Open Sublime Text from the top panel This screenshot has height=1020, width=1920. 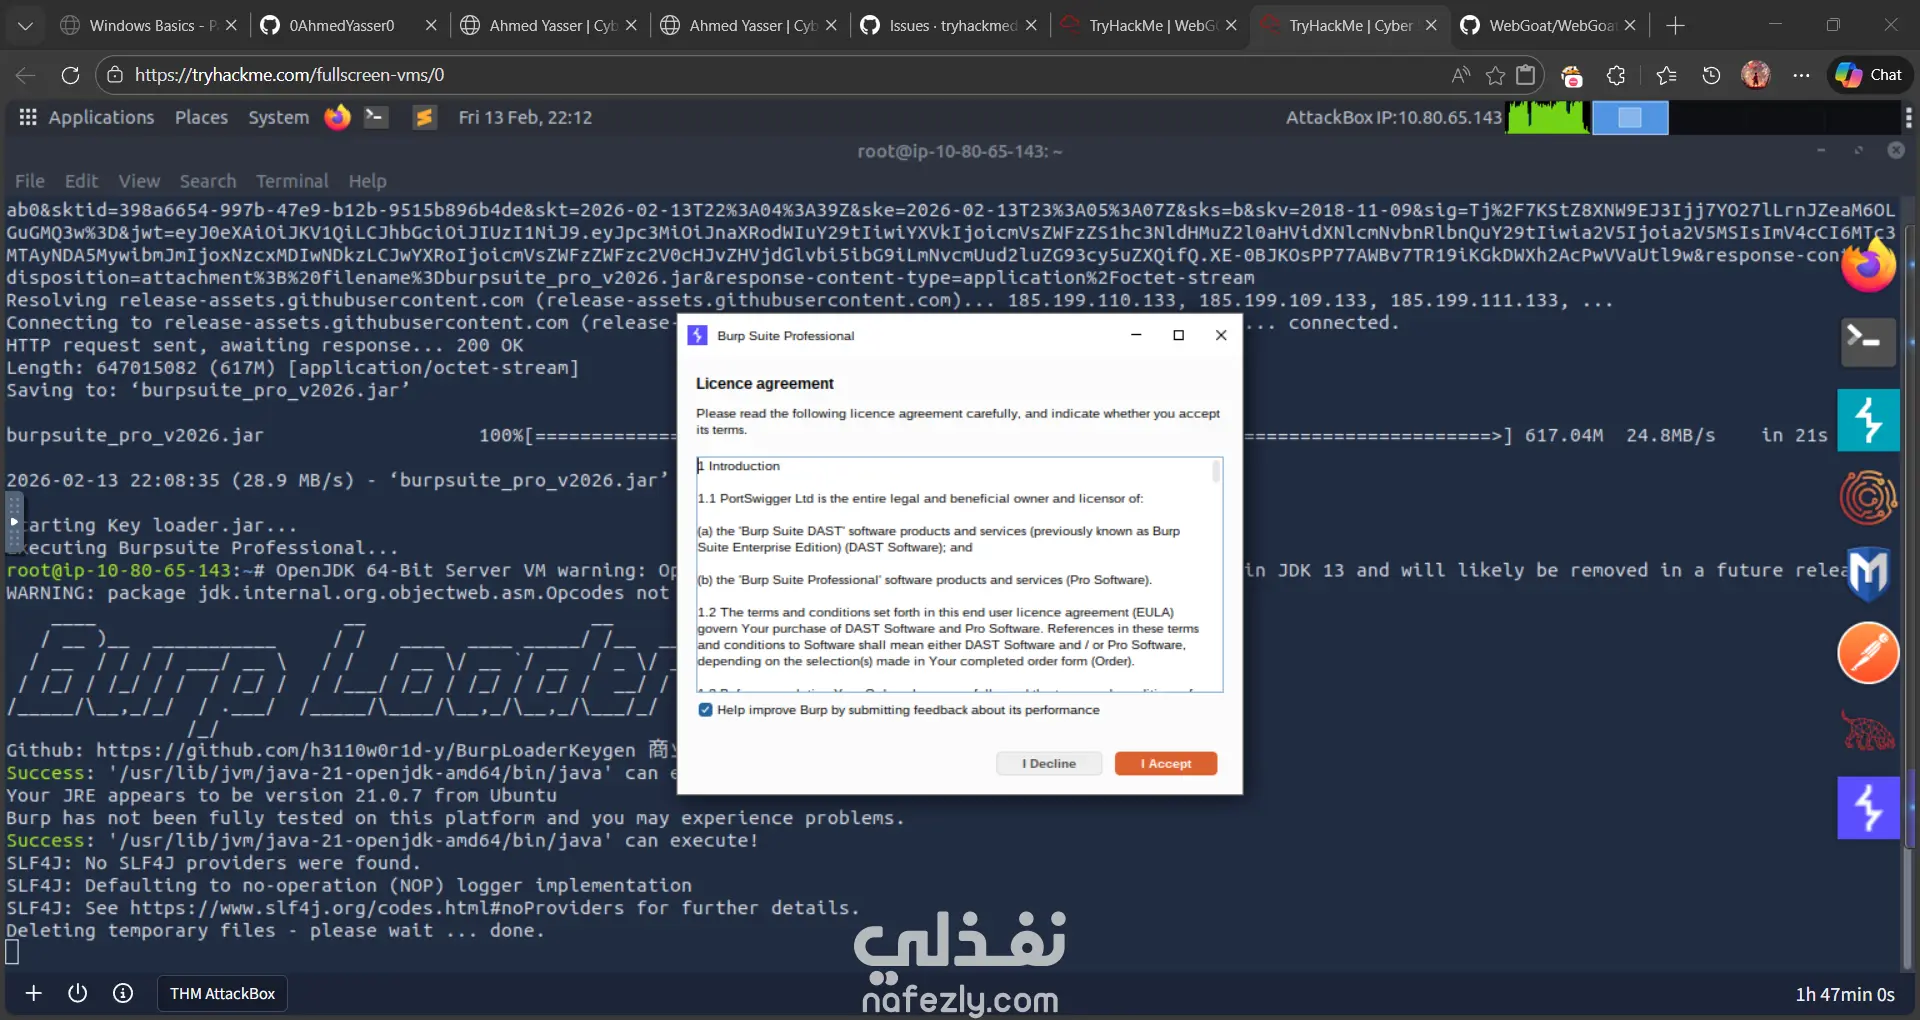coord(424,117)
